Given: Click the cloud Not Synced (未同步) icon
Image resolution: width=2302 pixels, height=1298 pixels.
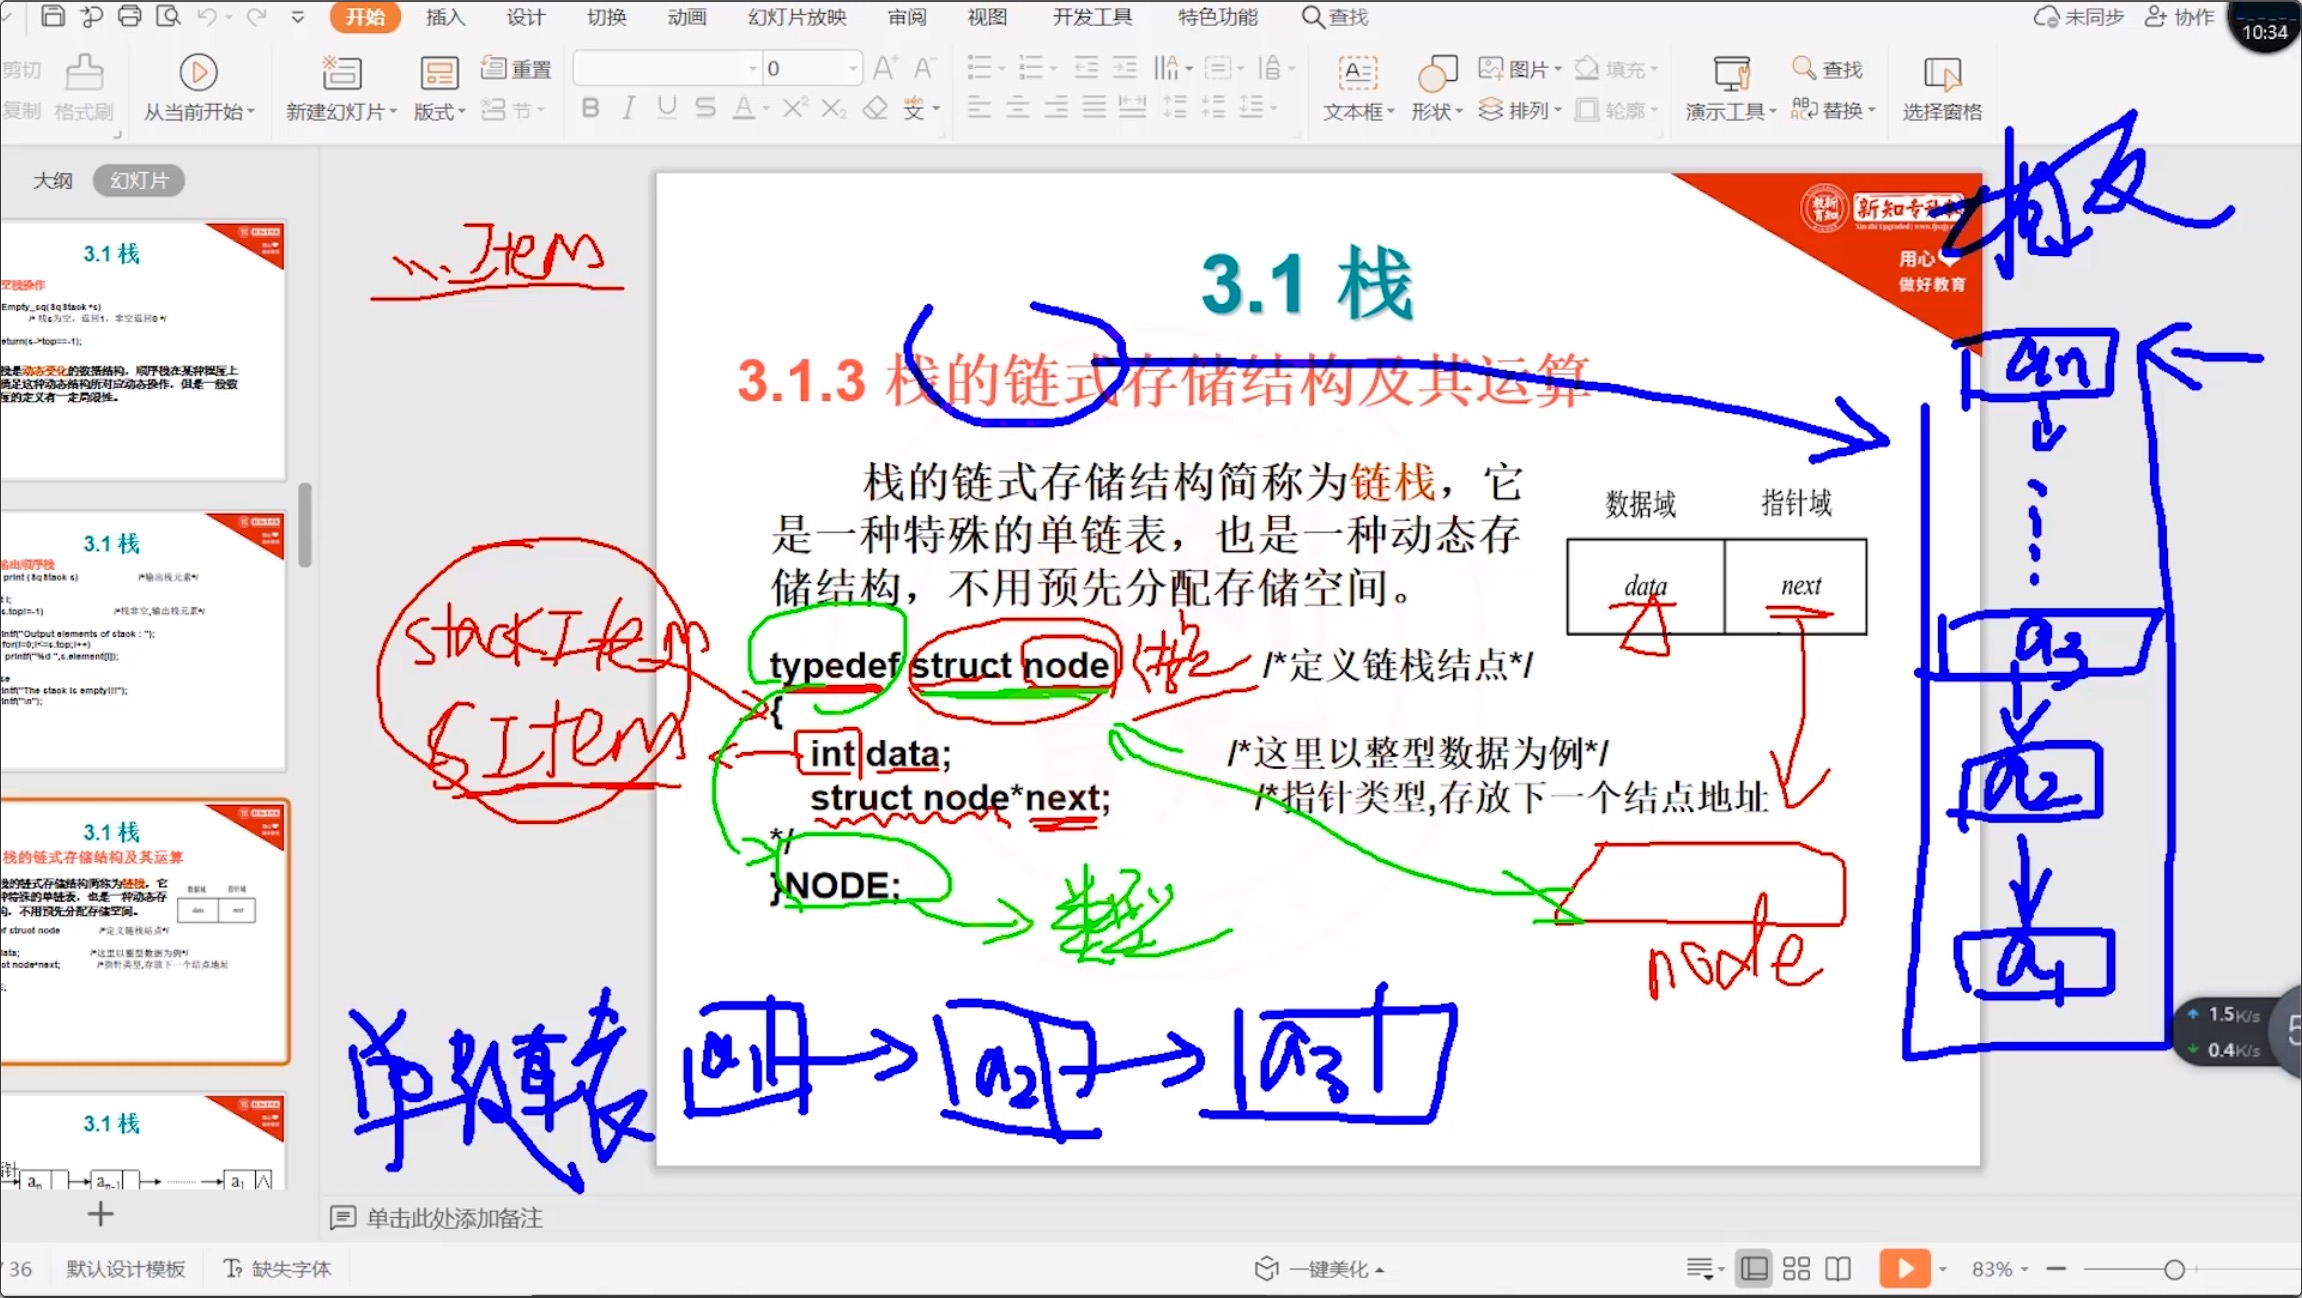Looking at the screenshot, I should tap(2079, 17).
